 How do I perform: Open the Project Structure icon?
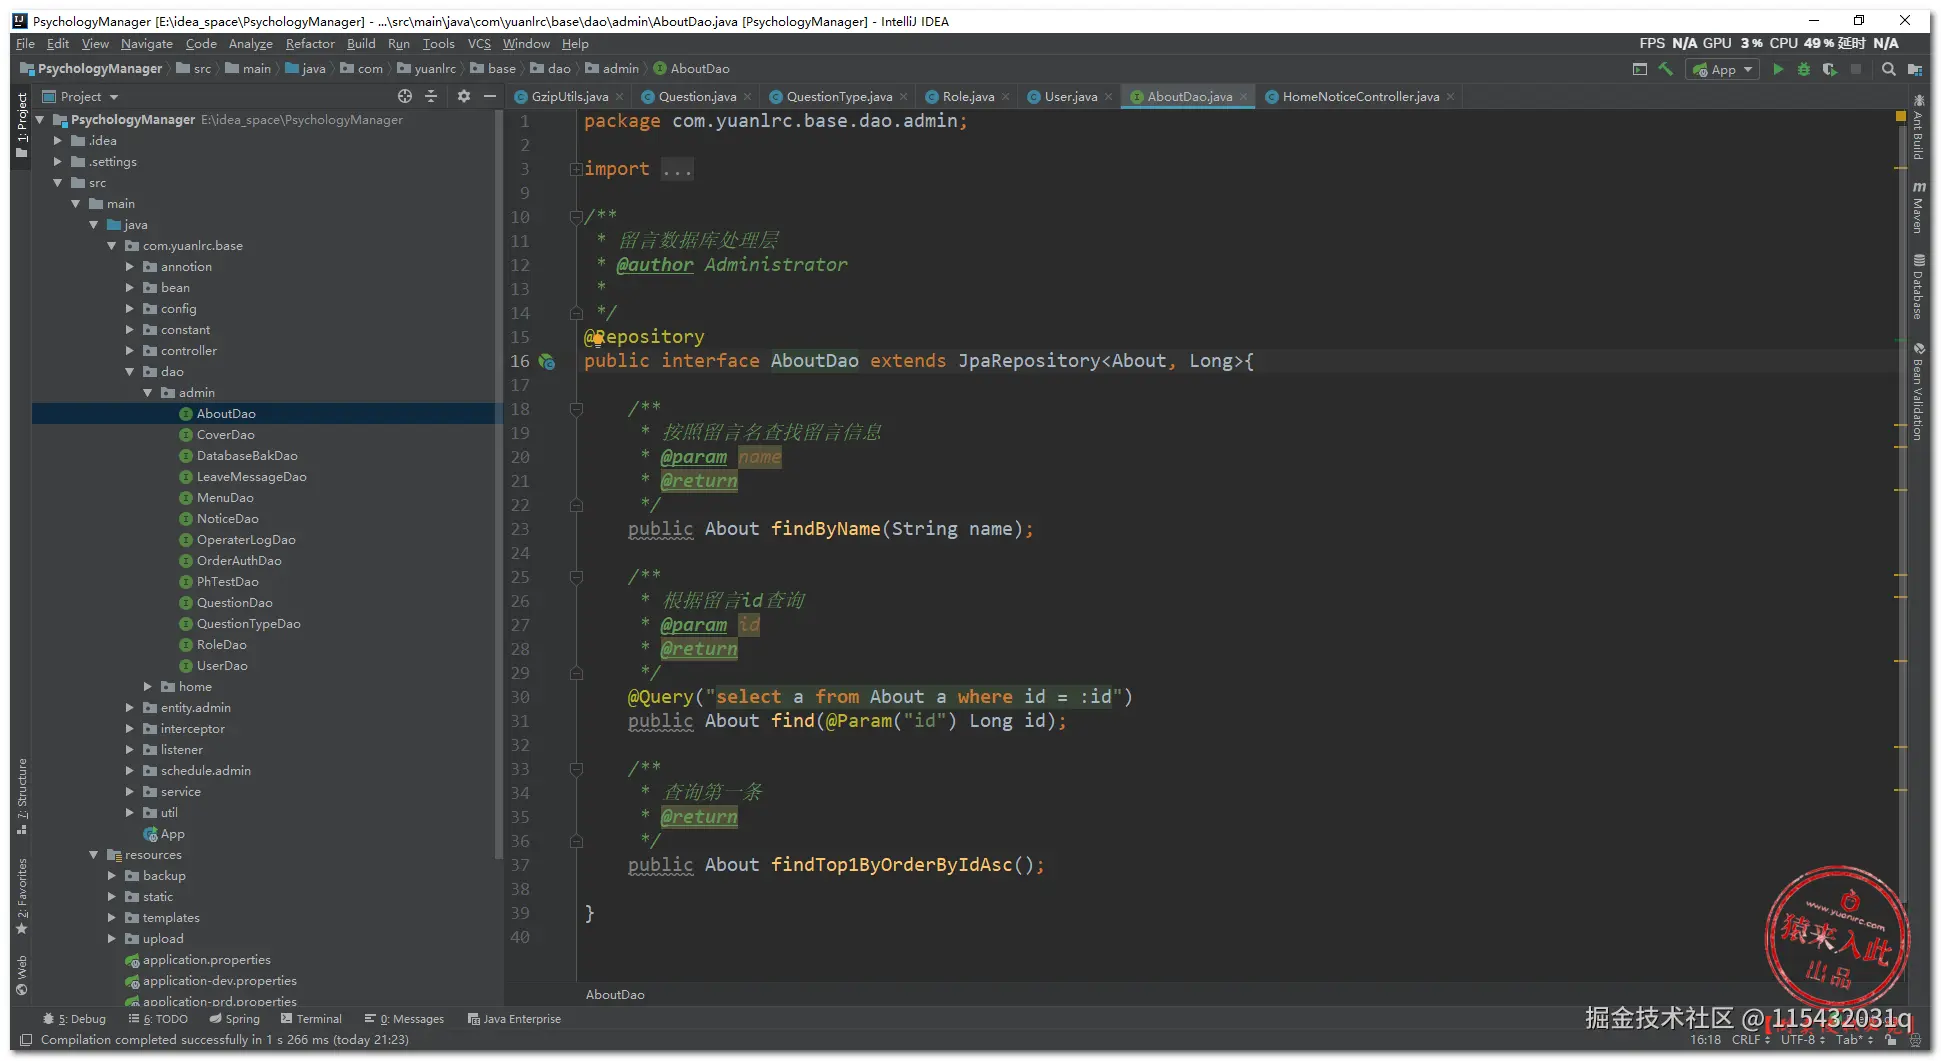(x=1914, y=69)
